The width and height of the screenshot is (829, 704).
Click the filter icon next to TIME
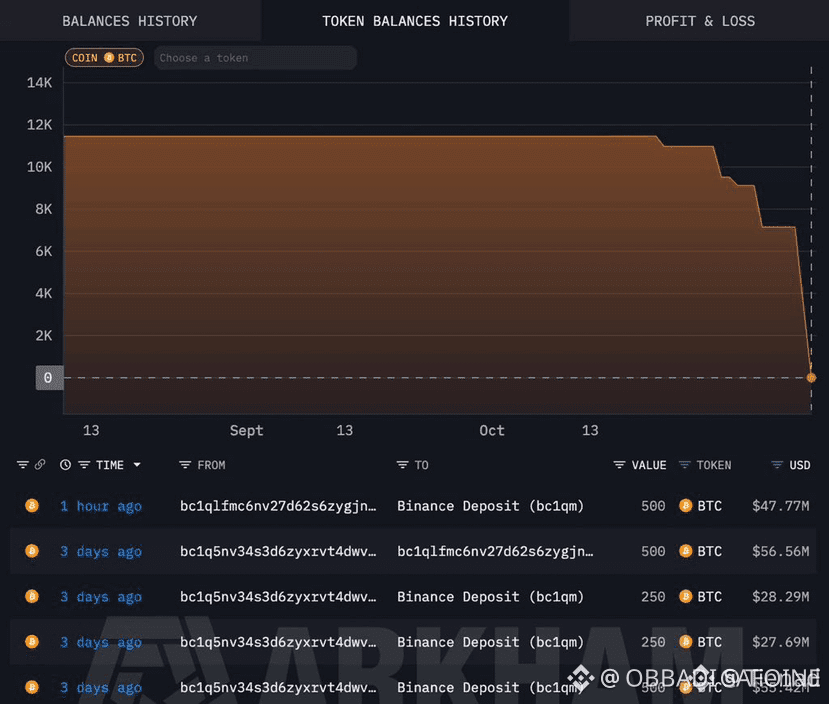(84, 465)
